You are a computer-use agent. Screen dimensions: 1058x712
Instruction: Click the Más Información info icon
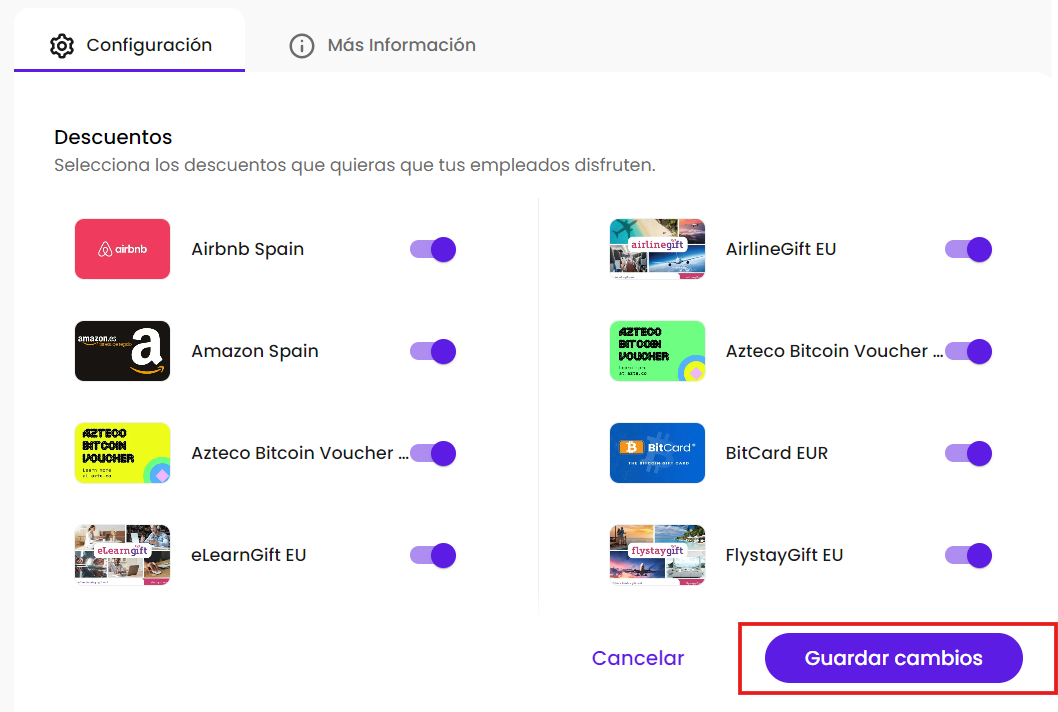(x=301, y=46)
